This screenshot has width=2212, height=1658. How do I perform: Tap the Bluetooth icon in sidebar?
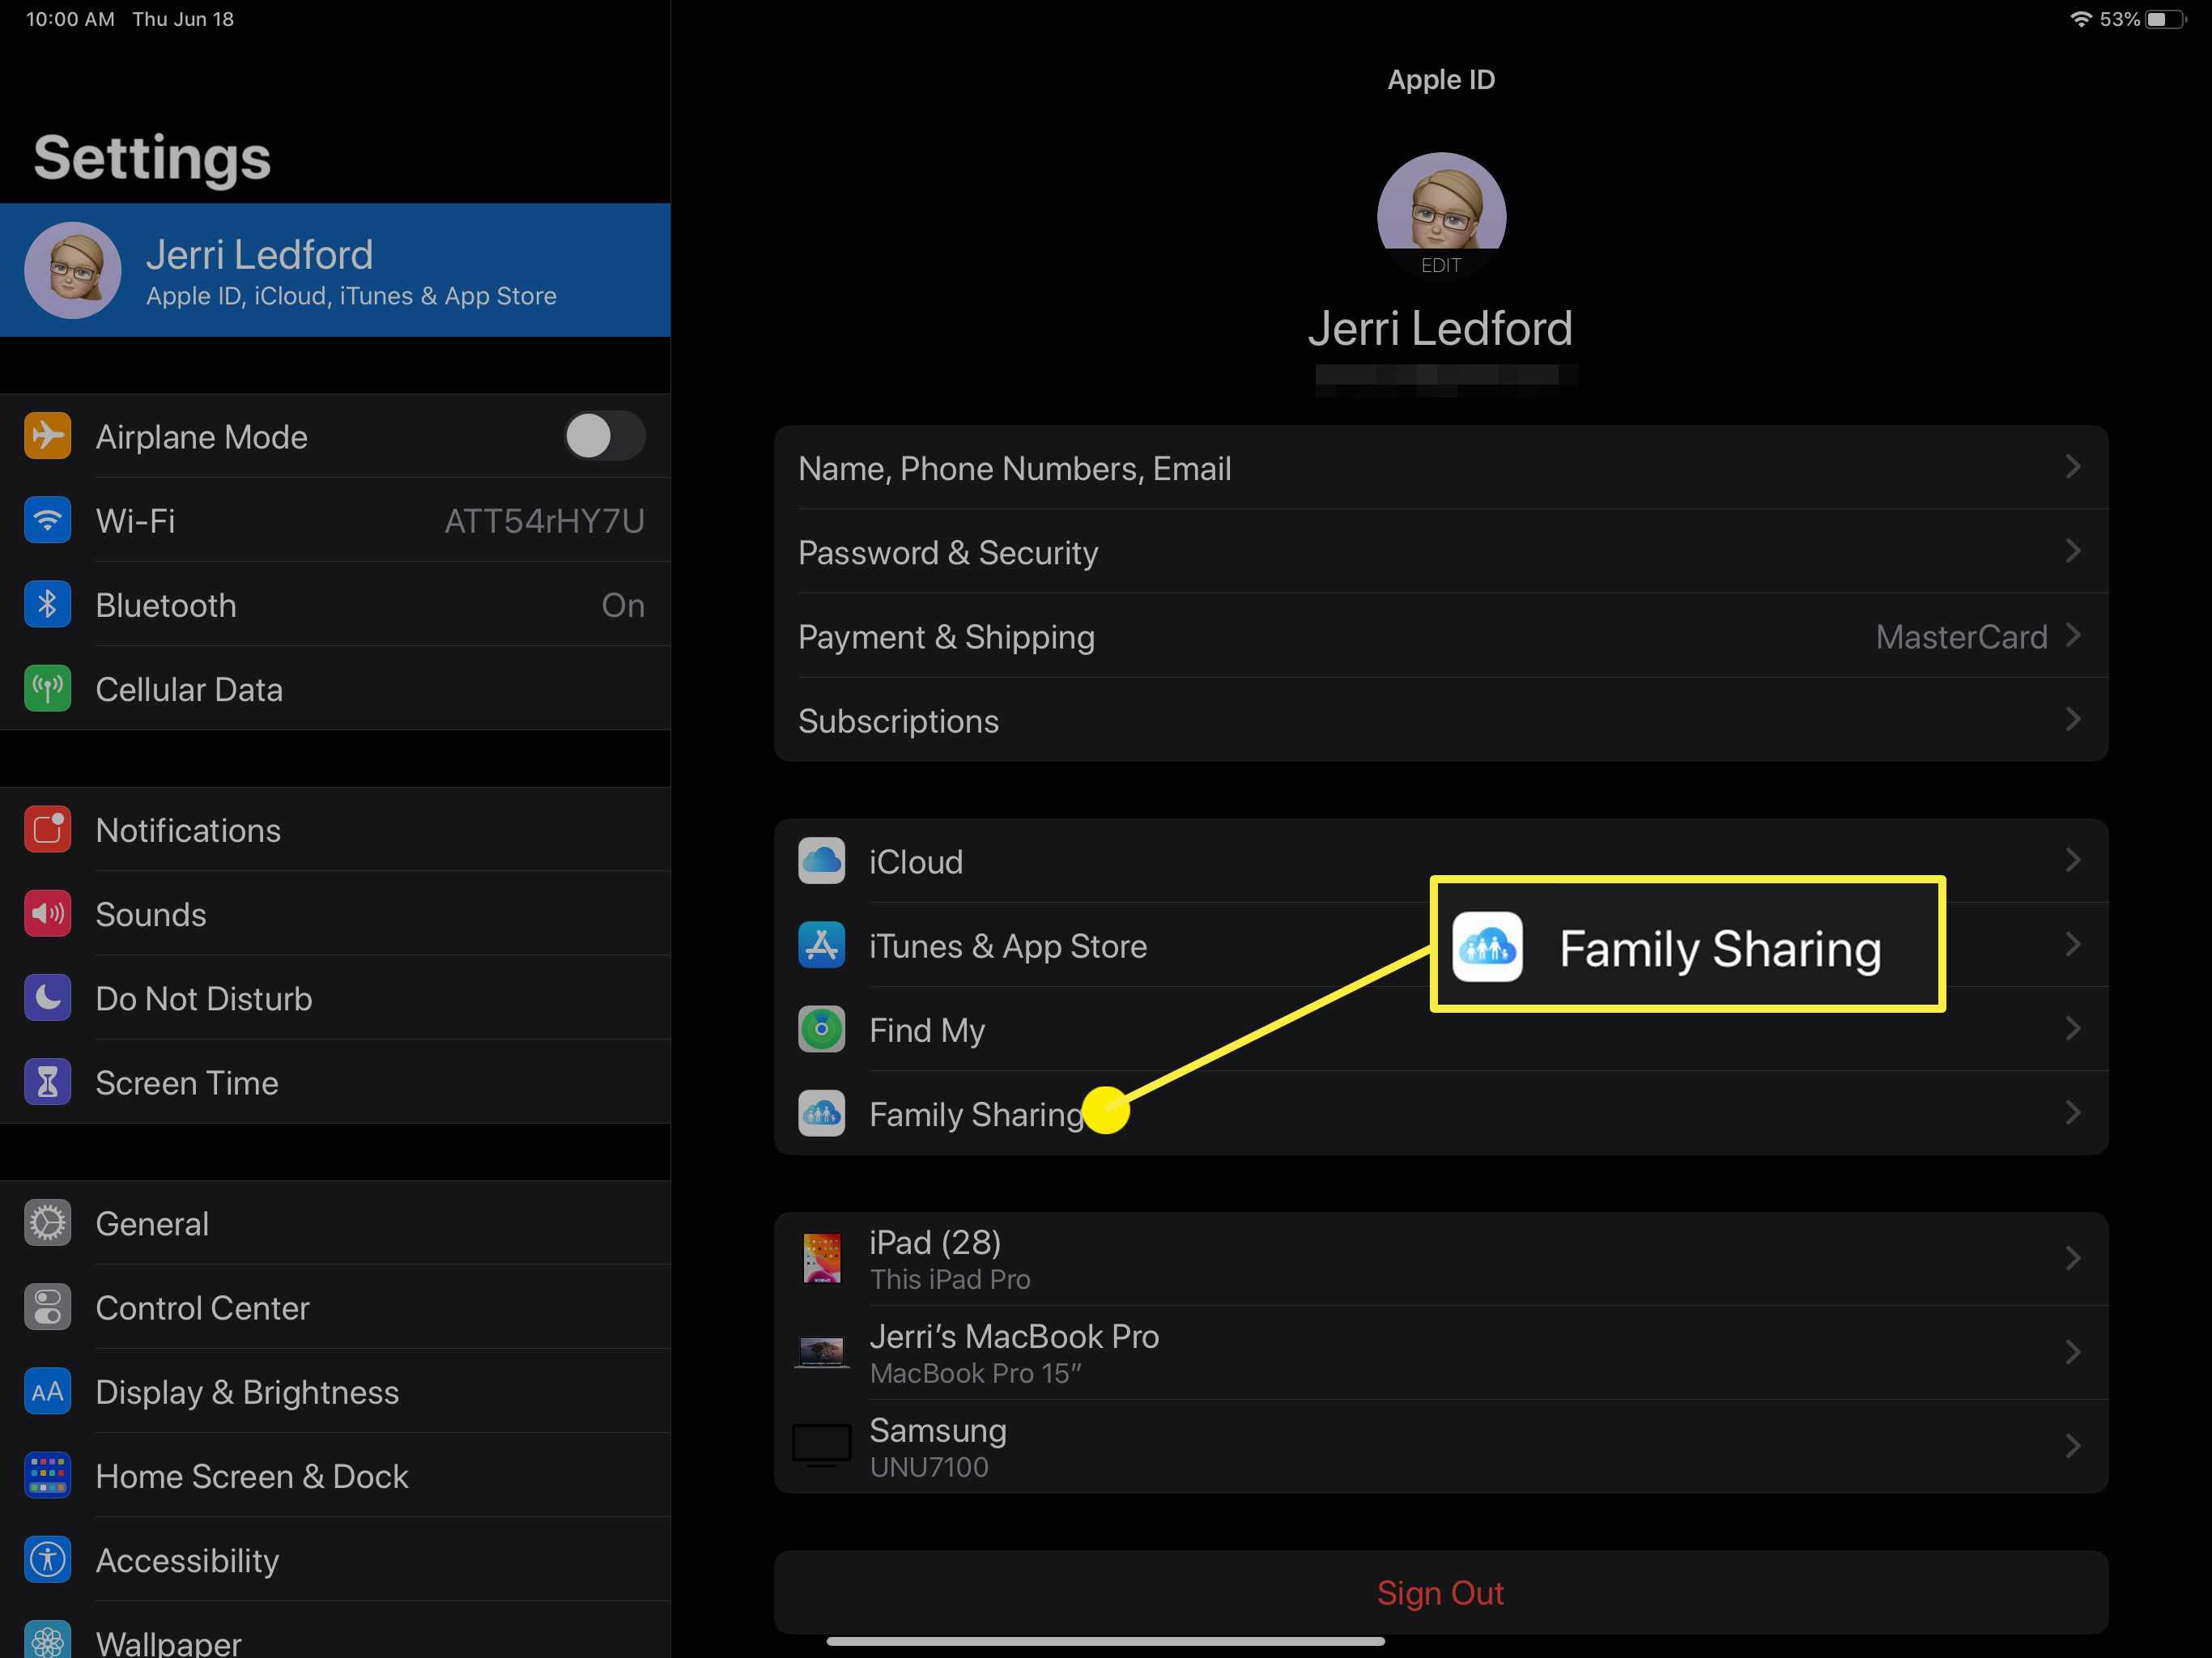pyautogui.click(x=47, y=604)
